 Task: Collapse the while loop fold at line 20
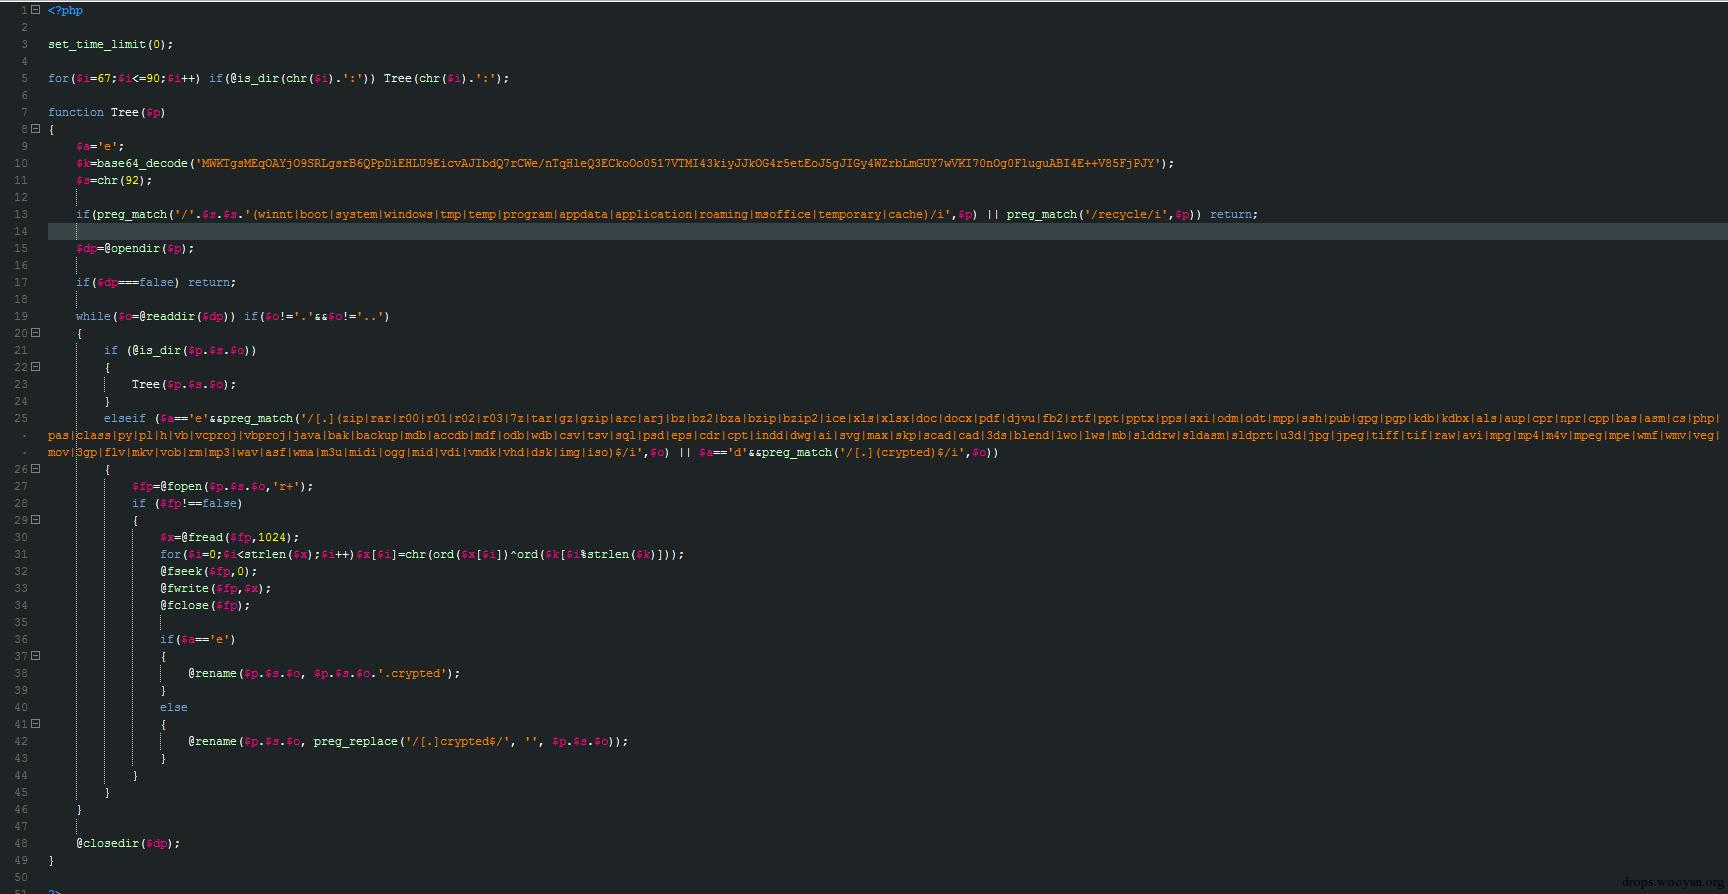(x=36, y=333)
